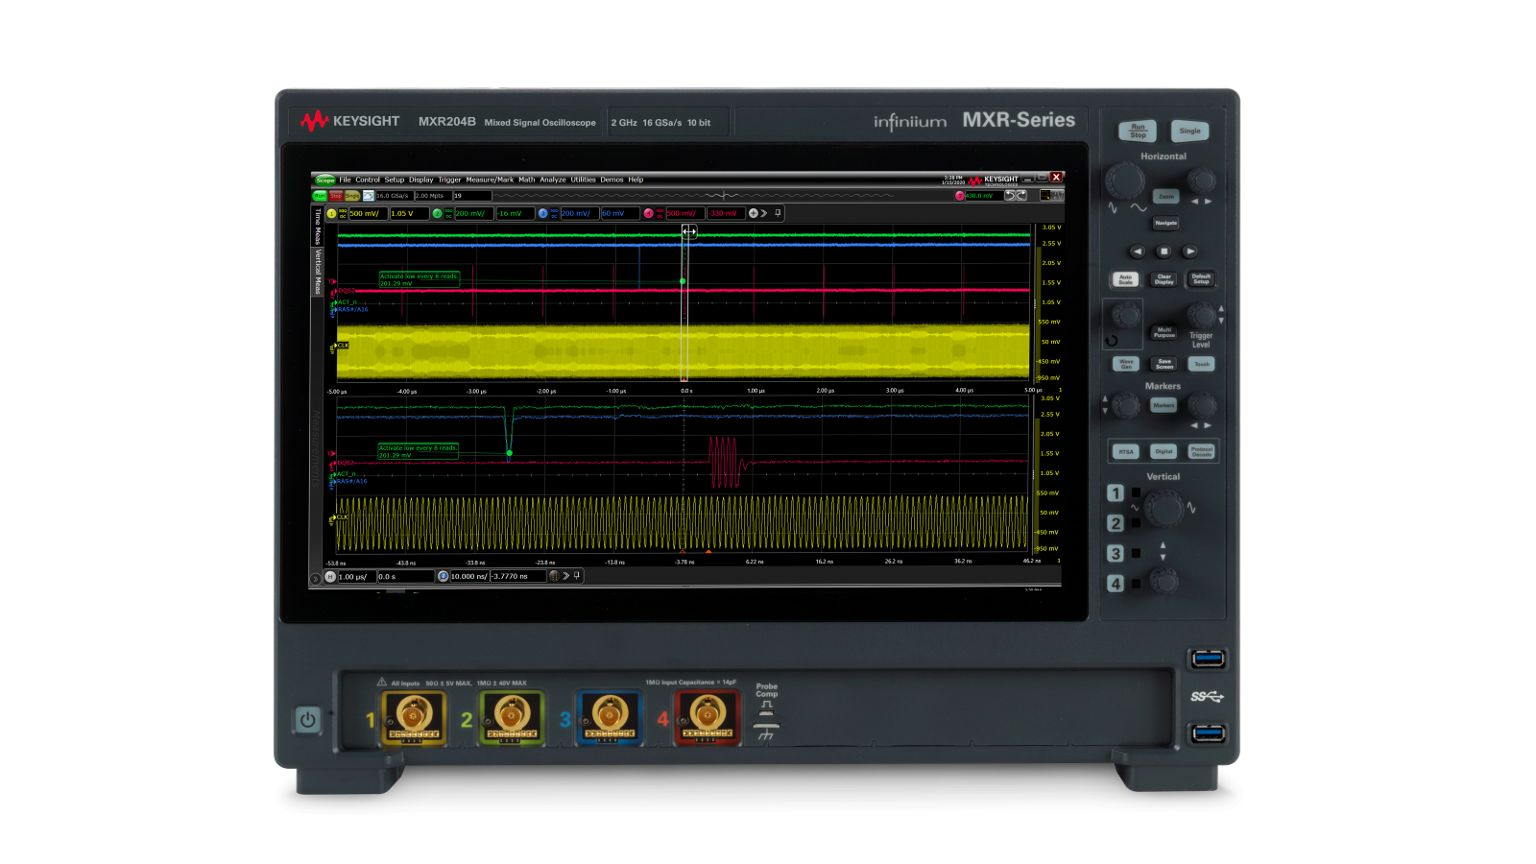The width and height of the screenshot is (1536, 864).
Task: Pin the channel settings toolbar
Action: [x=778, y=213]
